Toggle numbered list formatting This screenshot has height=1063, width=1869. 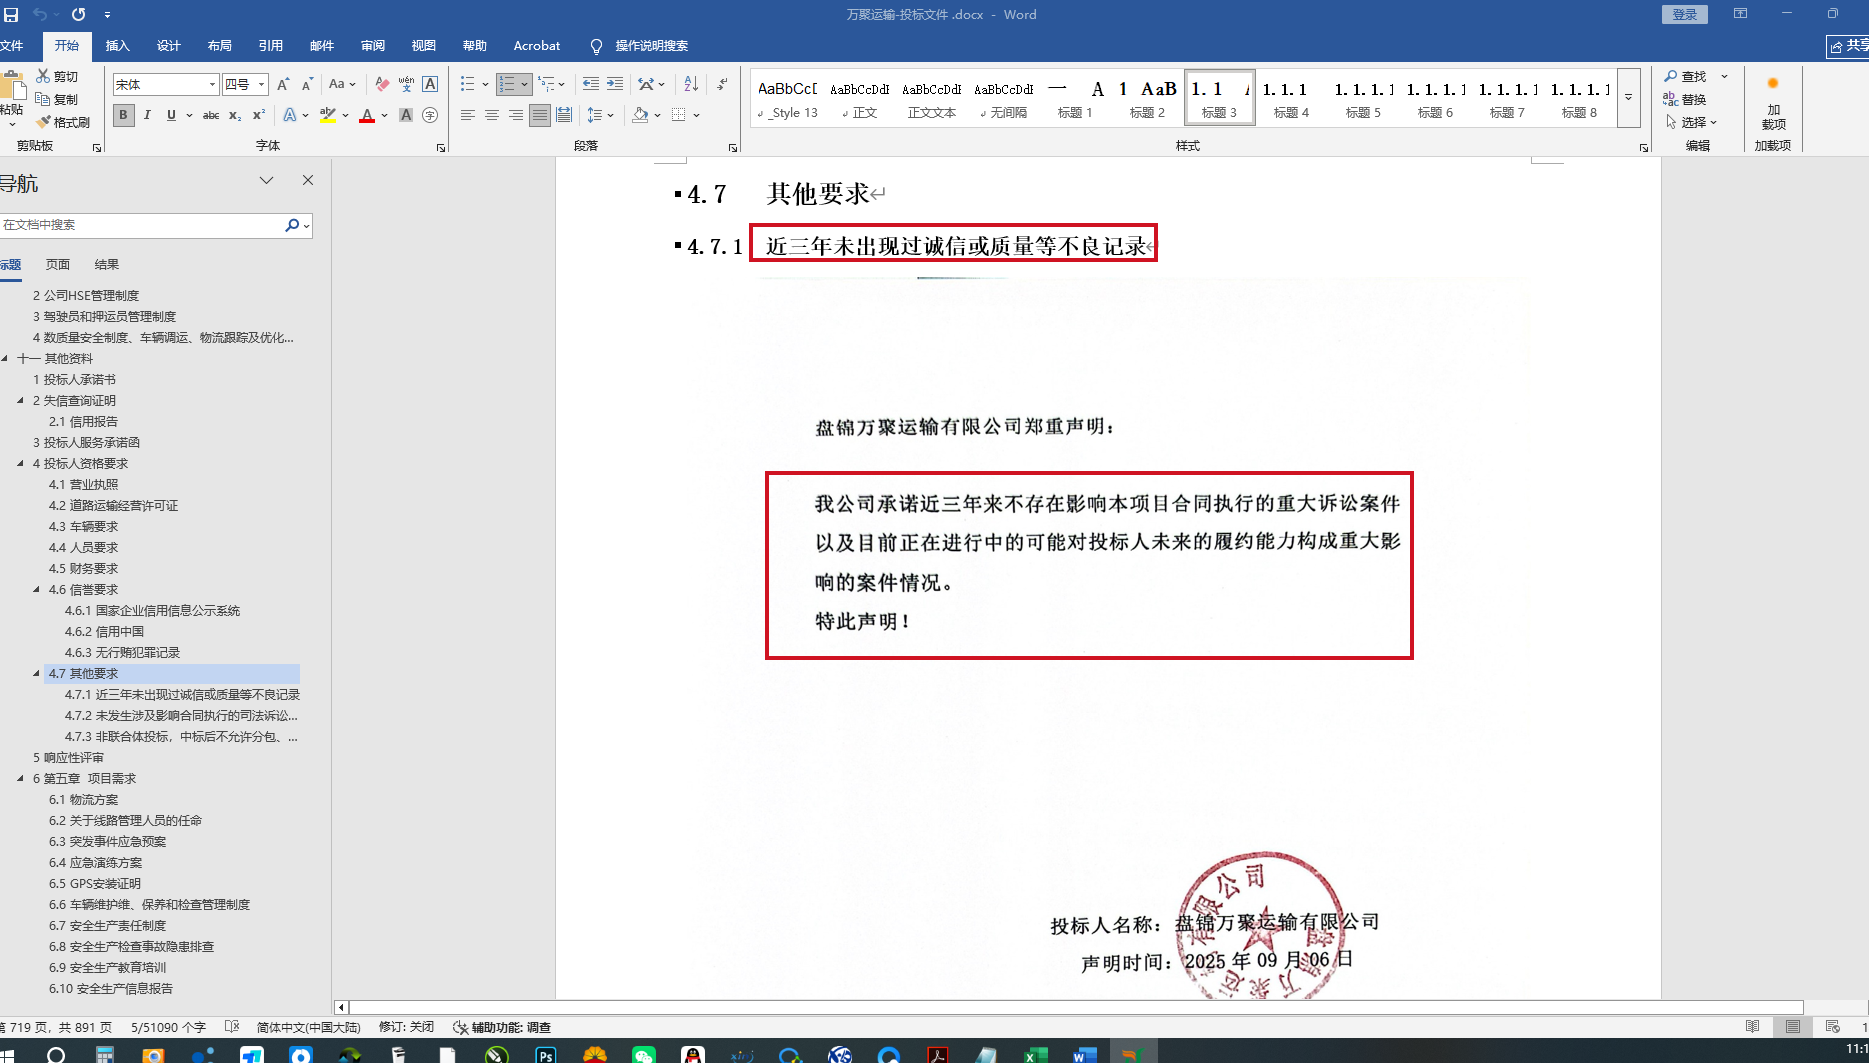(x=507, y=85)
